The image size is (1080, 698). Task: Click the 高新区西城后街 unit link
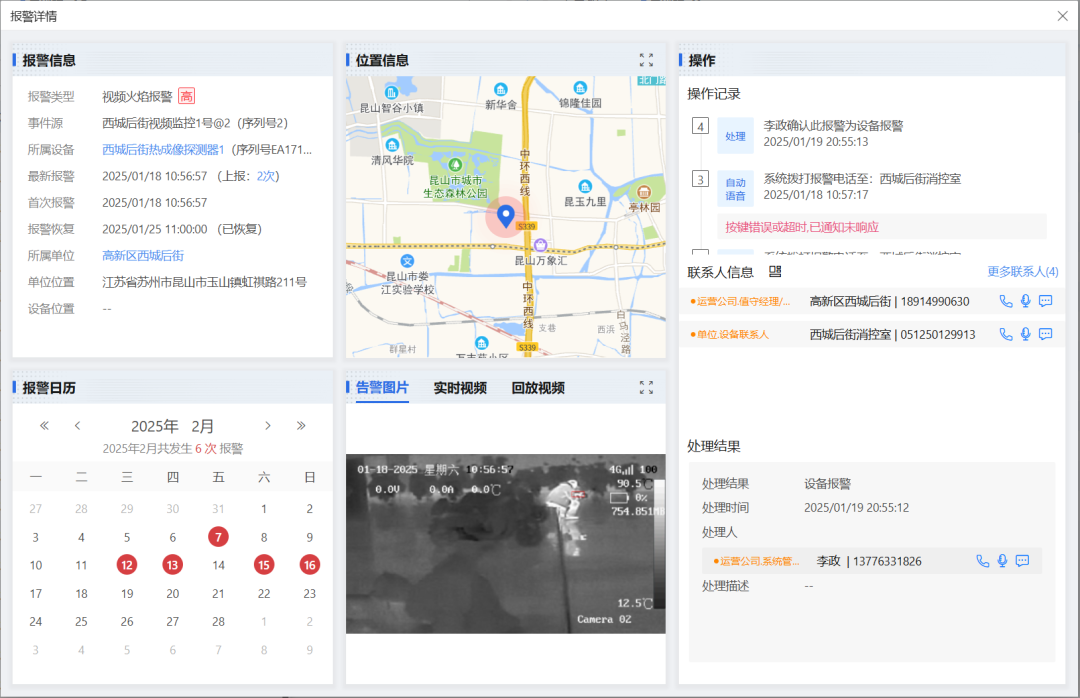pos(143,256)
